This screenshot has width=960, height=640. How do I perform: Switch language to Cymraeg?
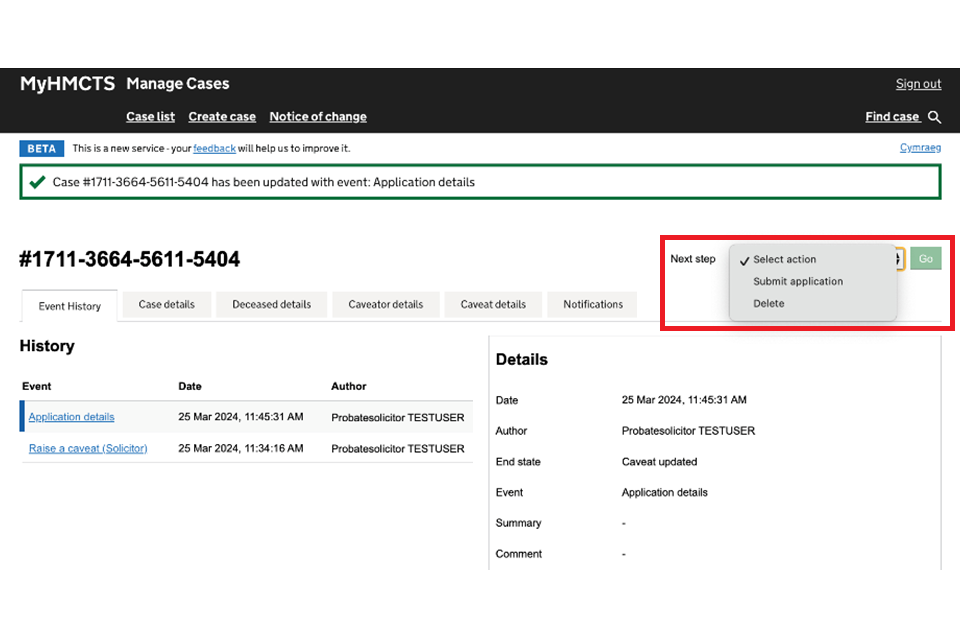920,148
